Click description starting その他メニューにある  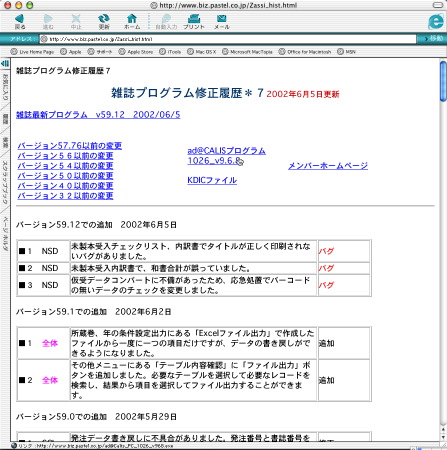click(191, 380)
